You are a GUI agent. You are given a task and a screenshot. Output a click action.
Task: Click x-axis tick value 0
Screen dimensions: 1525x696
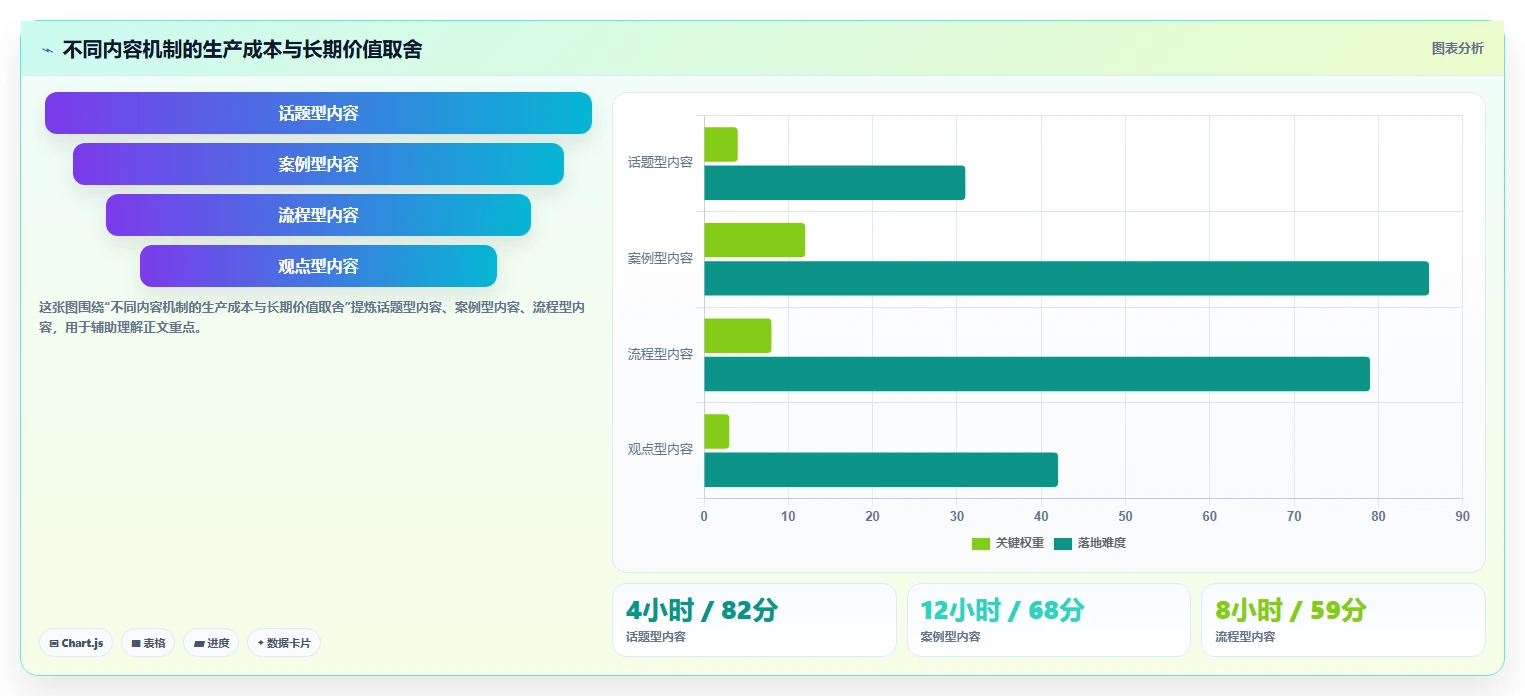point(704,516)
